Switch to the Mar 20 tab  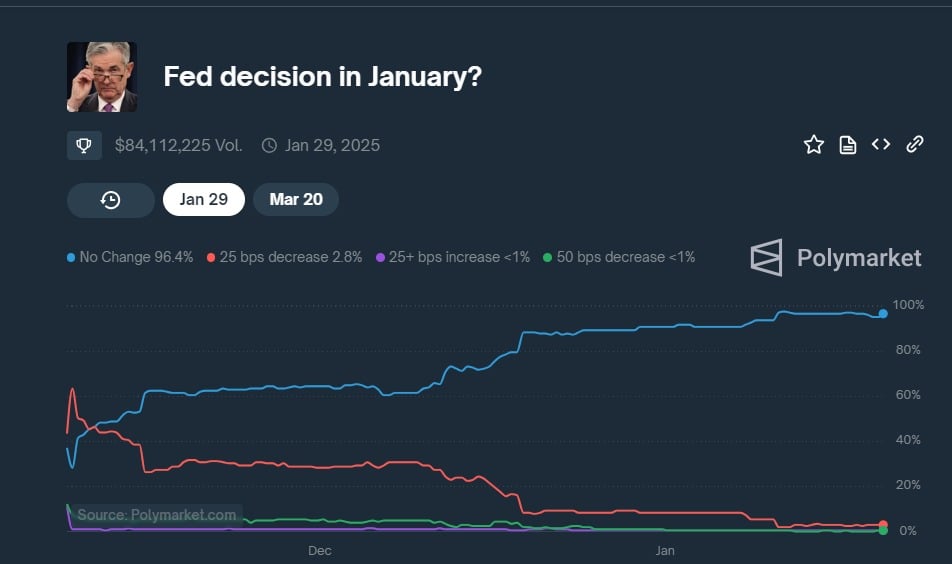[296, 199]
